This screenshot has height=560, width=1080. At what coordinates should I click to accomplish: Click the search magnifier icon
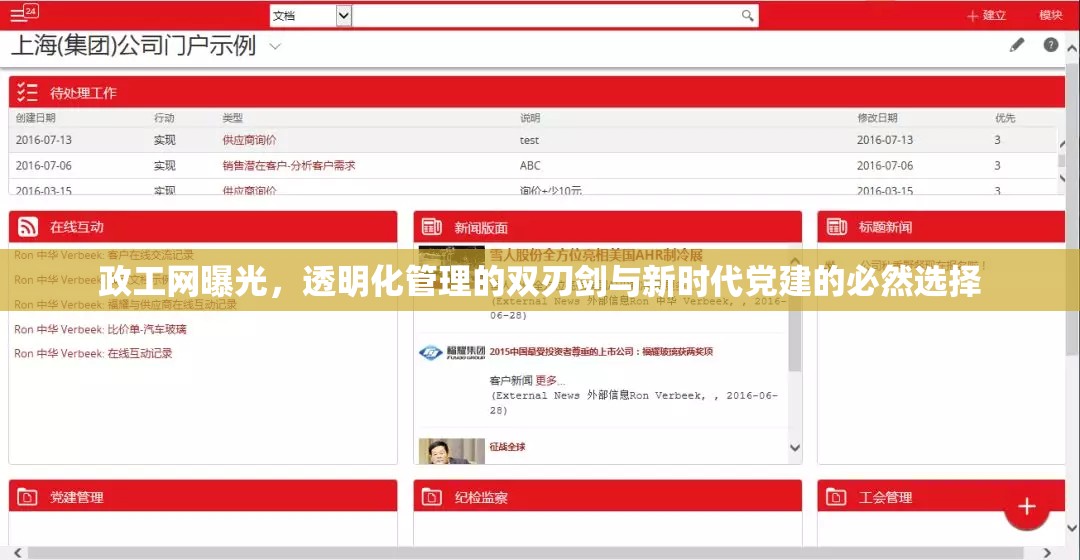pos(747,15)
